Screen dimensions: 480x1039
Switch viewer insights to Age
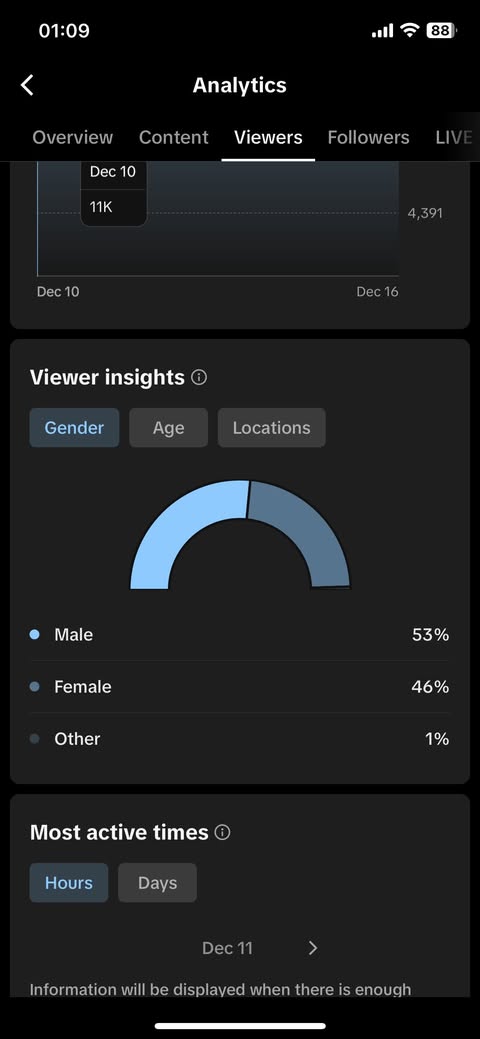tap(168, 427)
